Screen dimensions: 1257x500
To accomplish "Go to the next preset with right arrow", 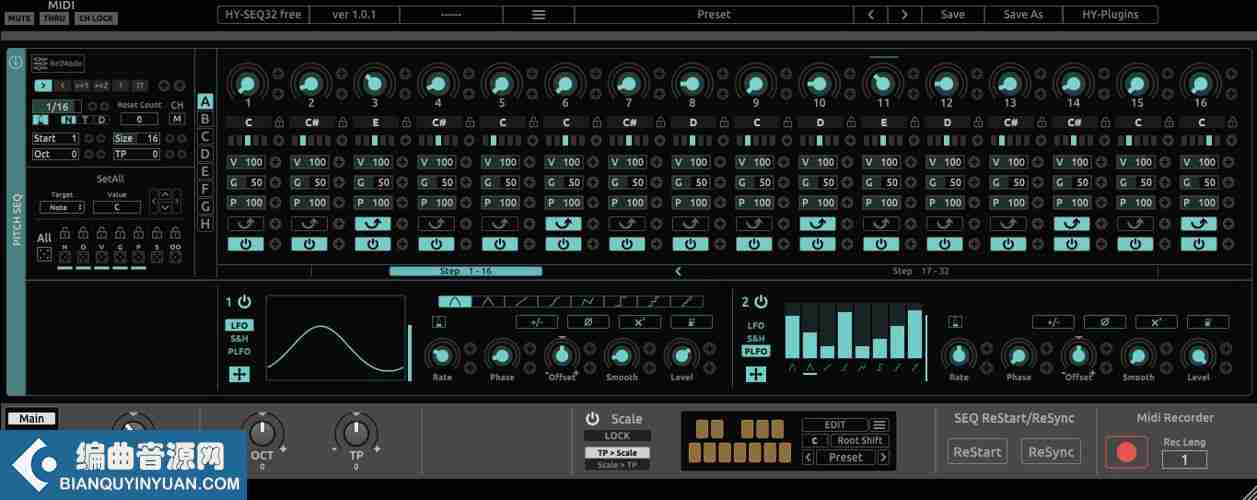I will pyautogui.click(x=905, y=15).
